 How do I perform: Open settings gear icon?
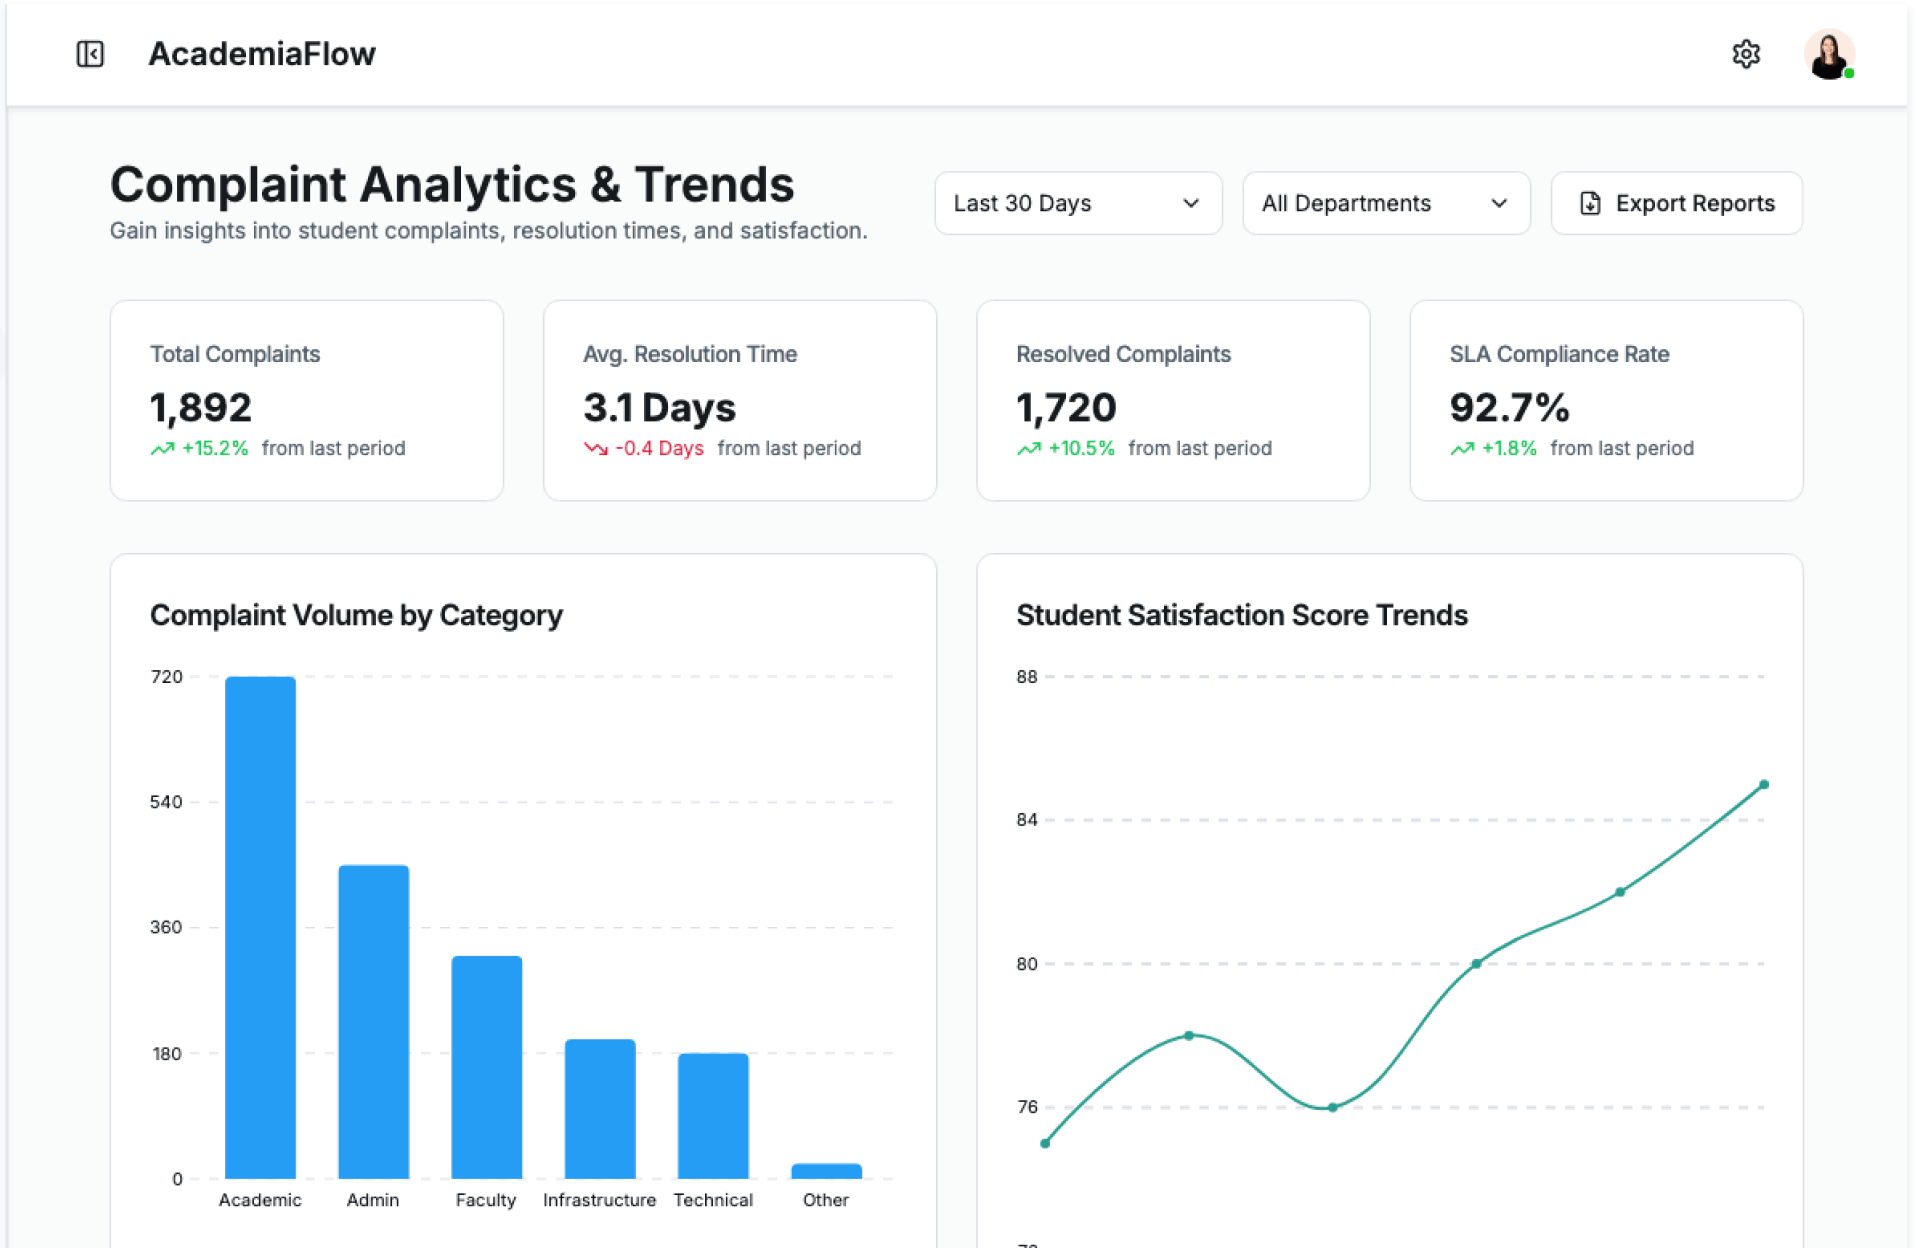pyautogui.click(x=1745, y=54)
